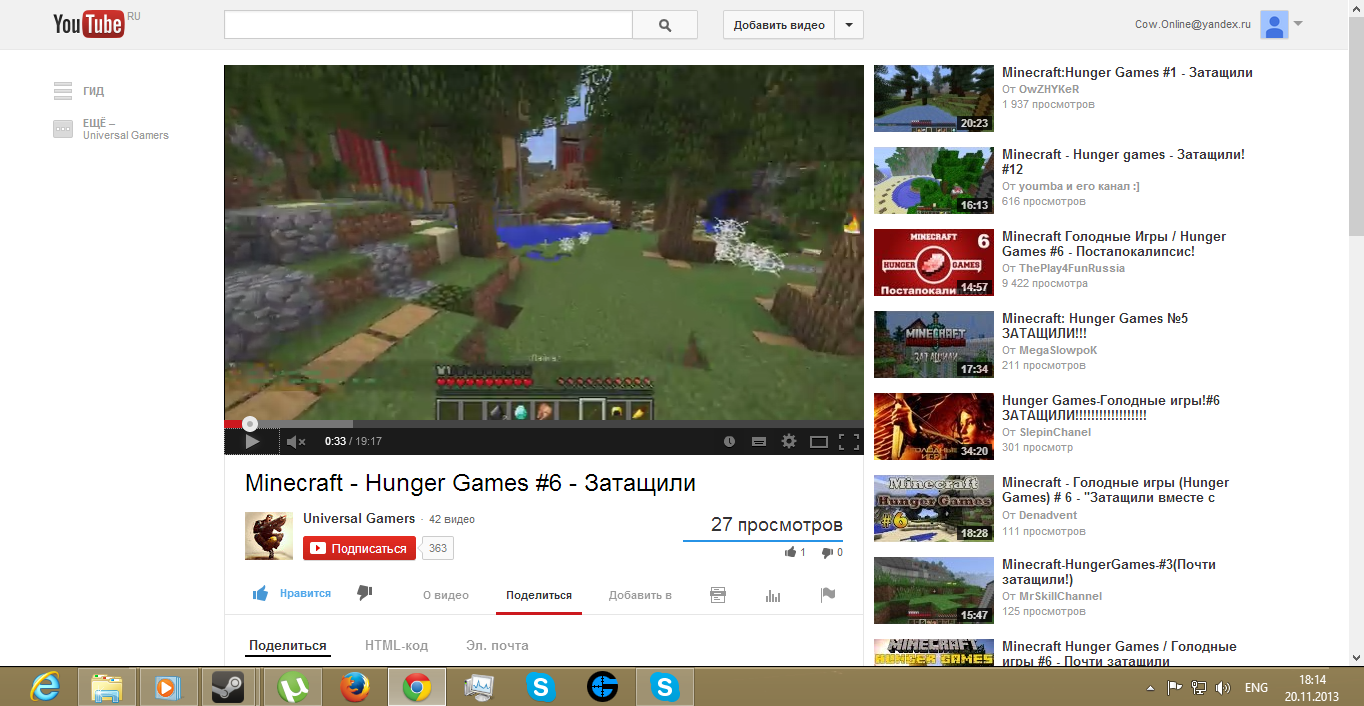Click the 363 subscriber count
1364x706 pixels.
coord(438,548)
